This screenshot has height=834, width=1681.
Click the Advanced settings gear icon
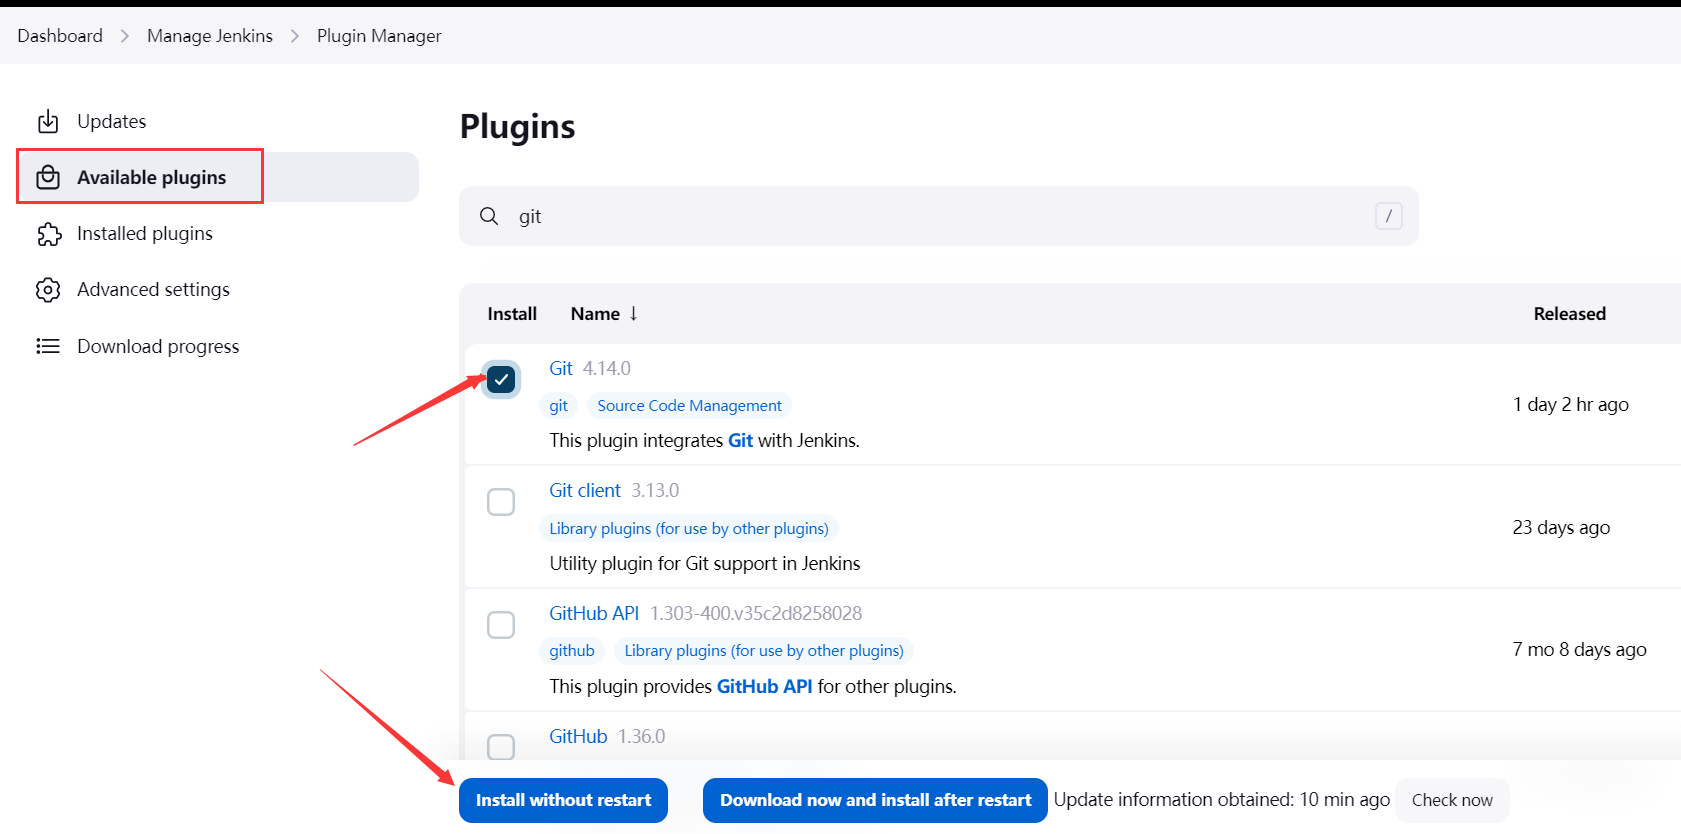click(x=48, y=290)
